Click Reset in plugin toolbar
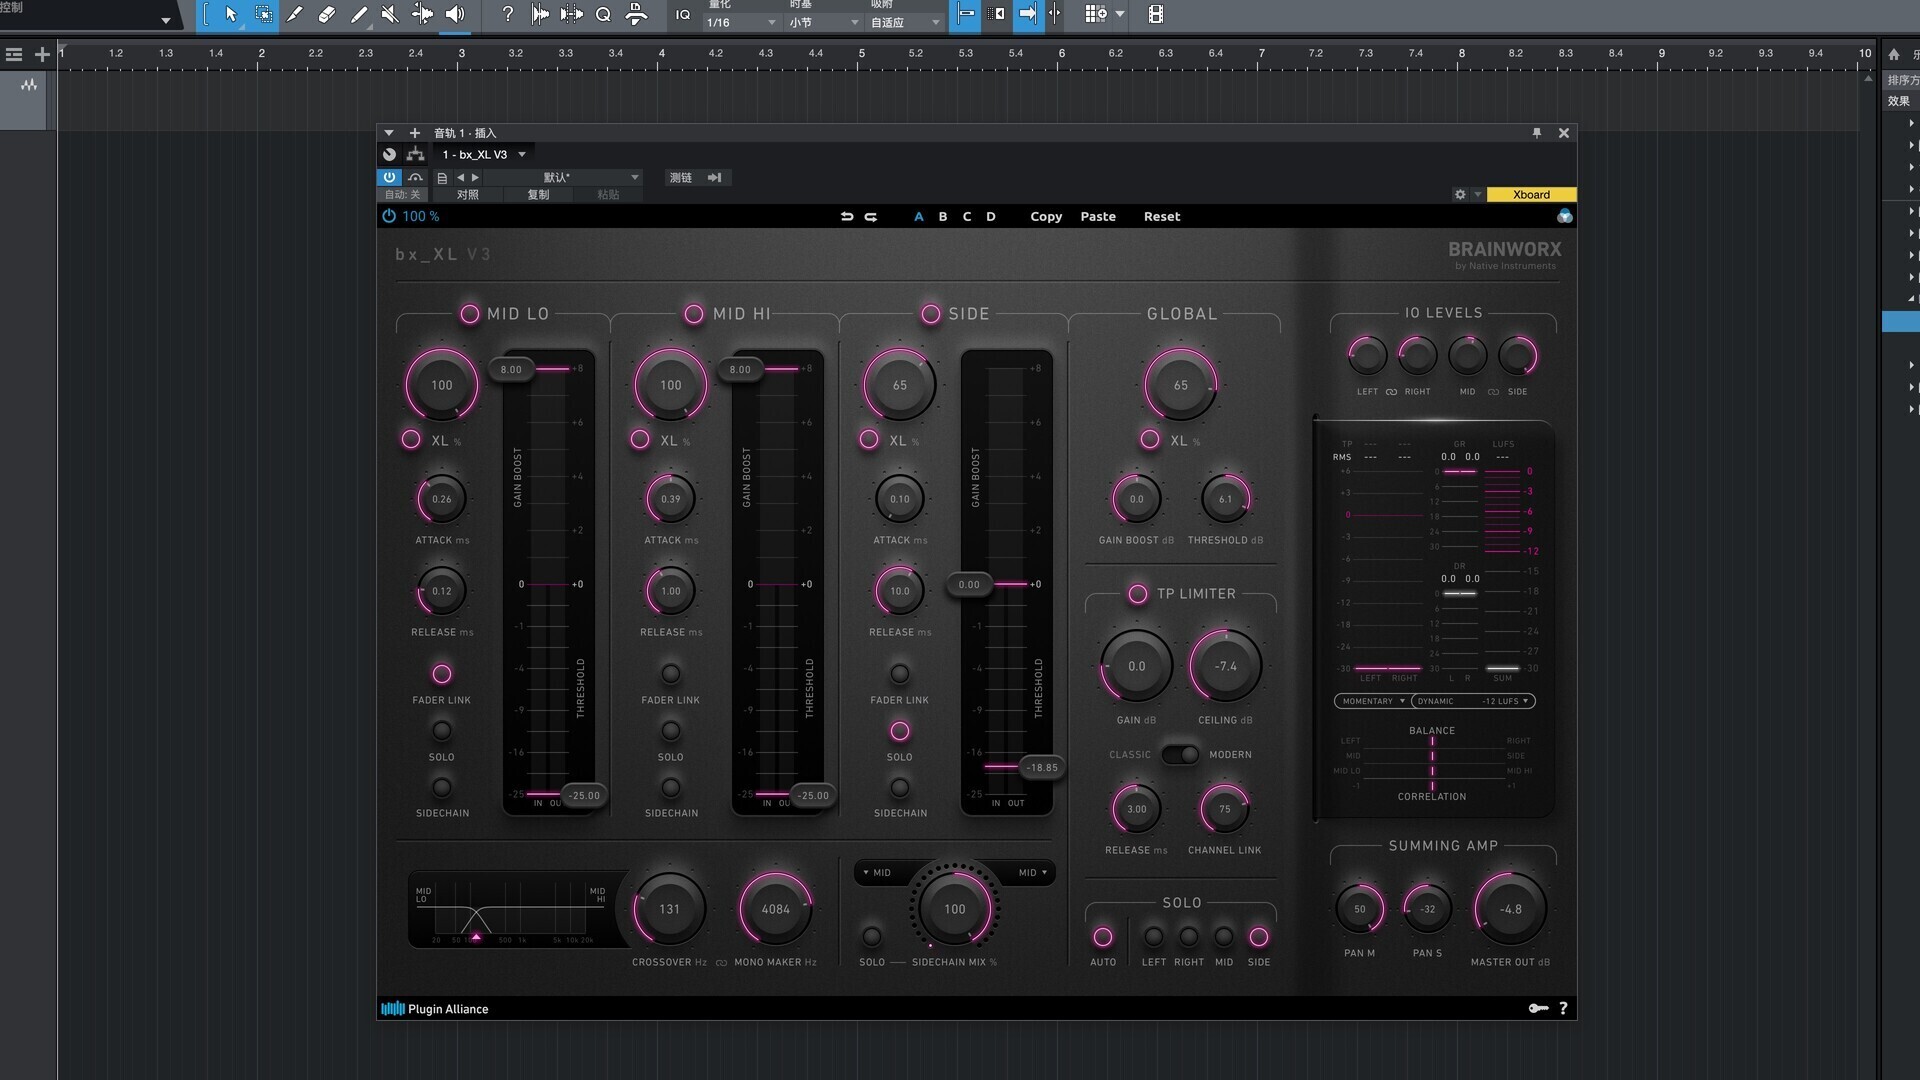This screenshot has height=1080, width=1920. point(1162,216)
